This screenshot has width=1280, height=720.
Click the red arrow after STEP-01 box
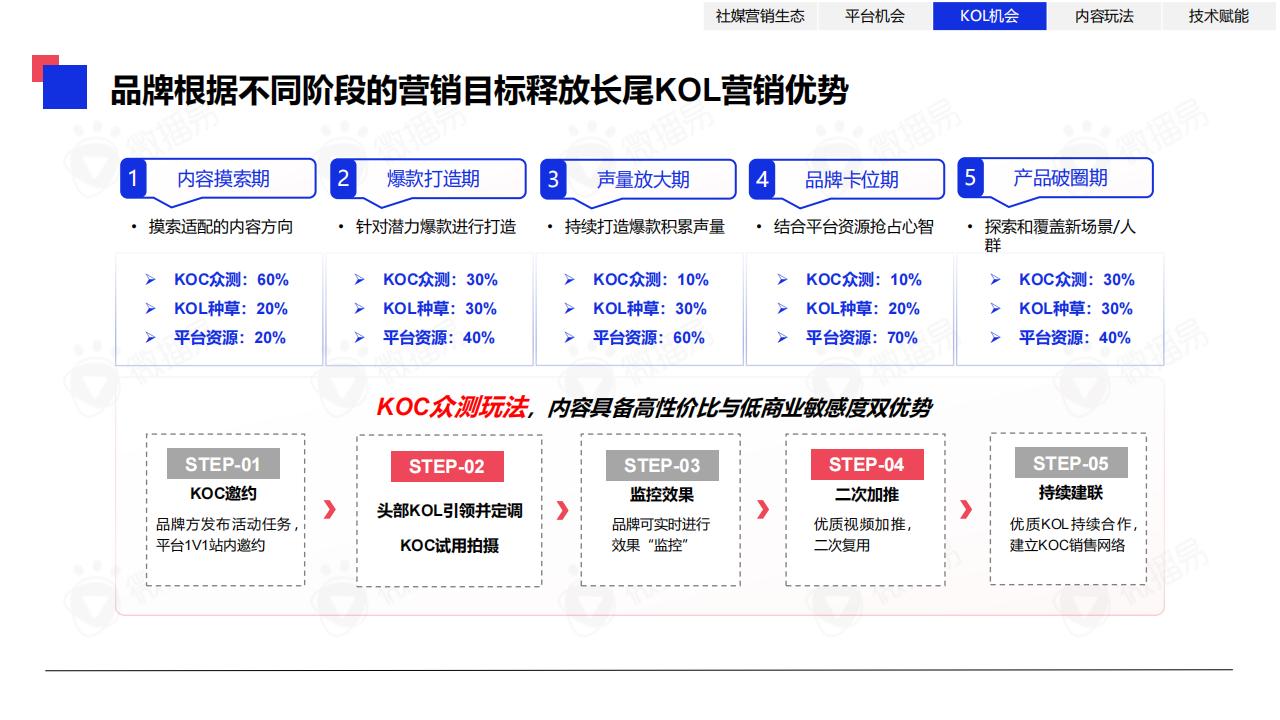[x=330, y=510]
